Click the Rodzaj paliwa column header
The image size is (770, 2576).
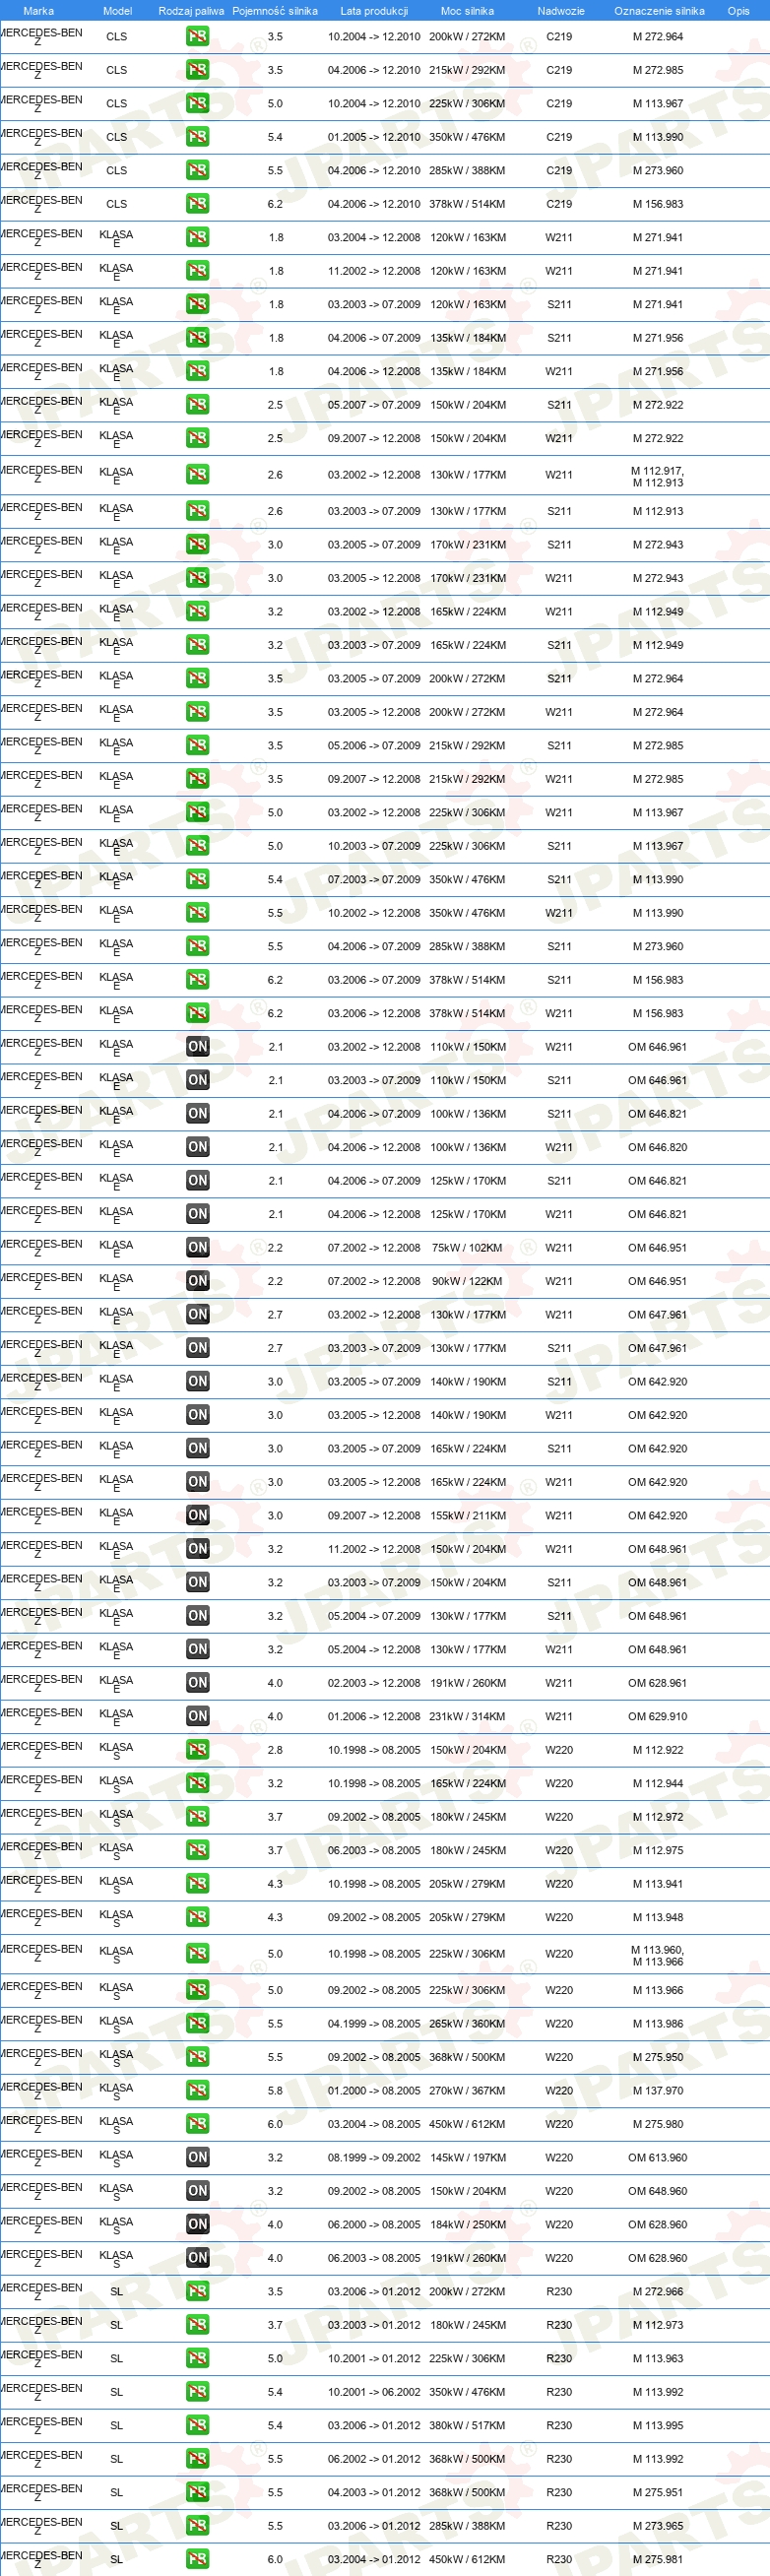tap(191, 11)
